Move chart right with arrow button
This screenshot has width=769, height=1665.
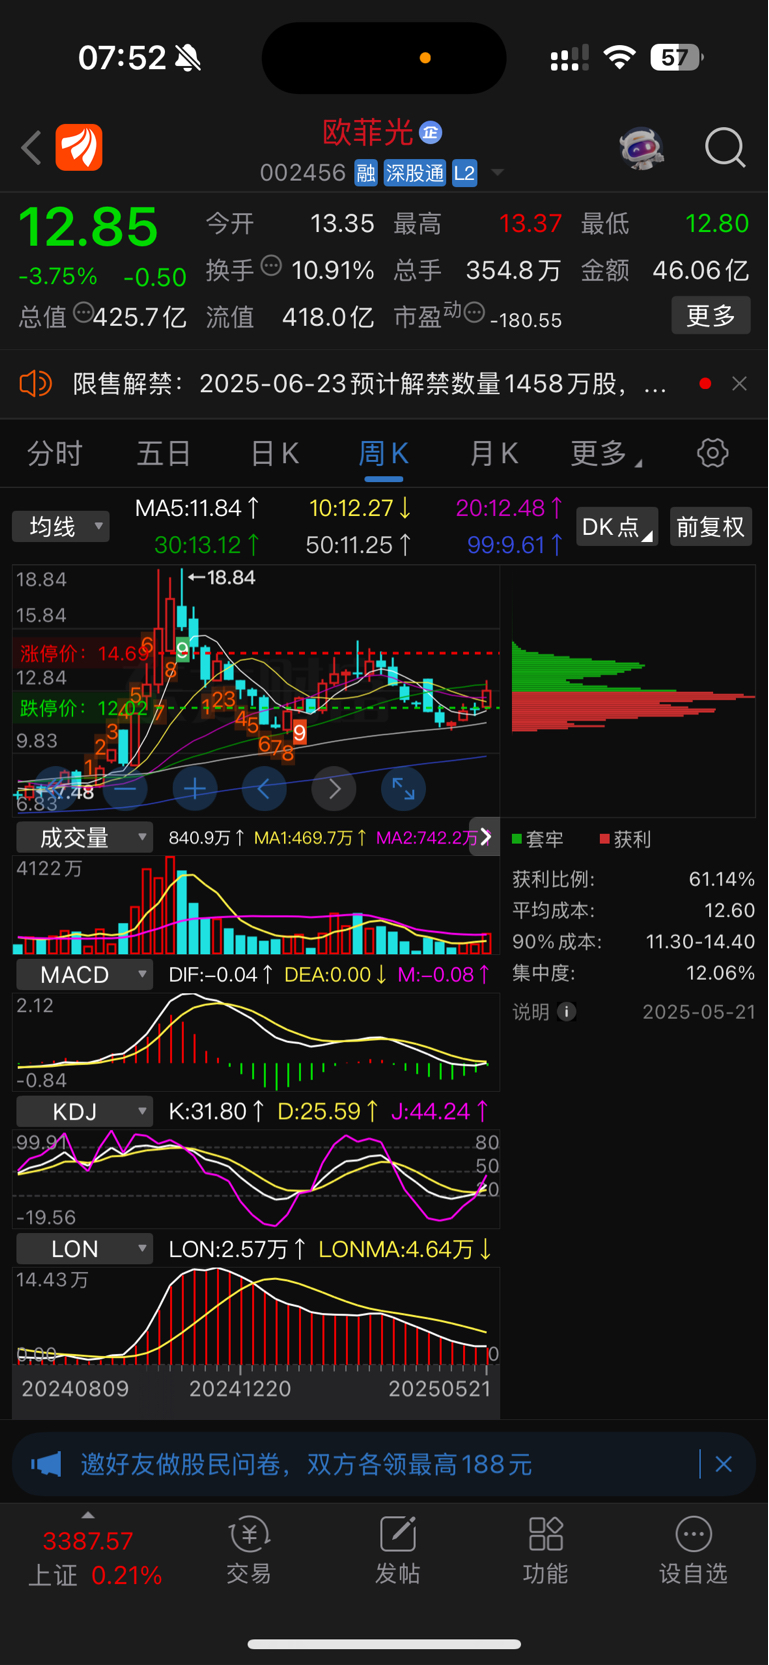[334, 789]
